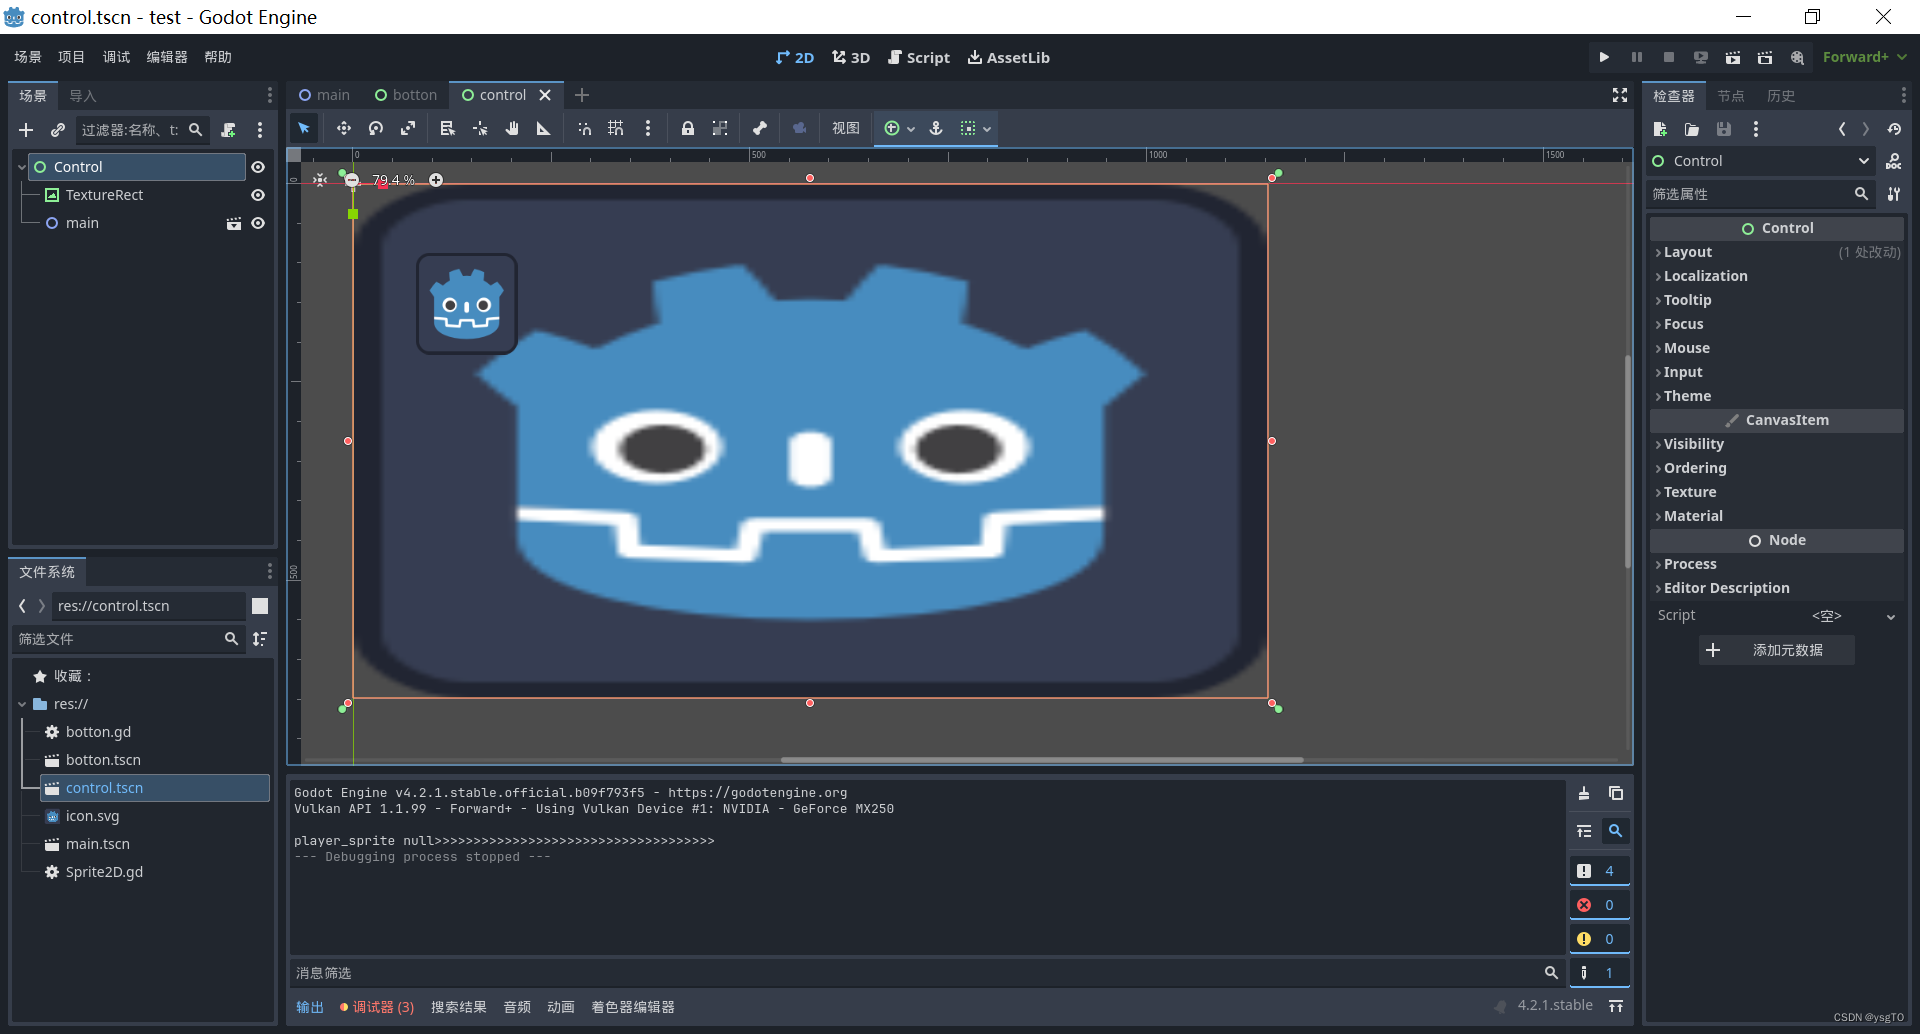Activate the Rotate Mode tool
This screenshot has height=1034, width=1920.
click(376, 128)
